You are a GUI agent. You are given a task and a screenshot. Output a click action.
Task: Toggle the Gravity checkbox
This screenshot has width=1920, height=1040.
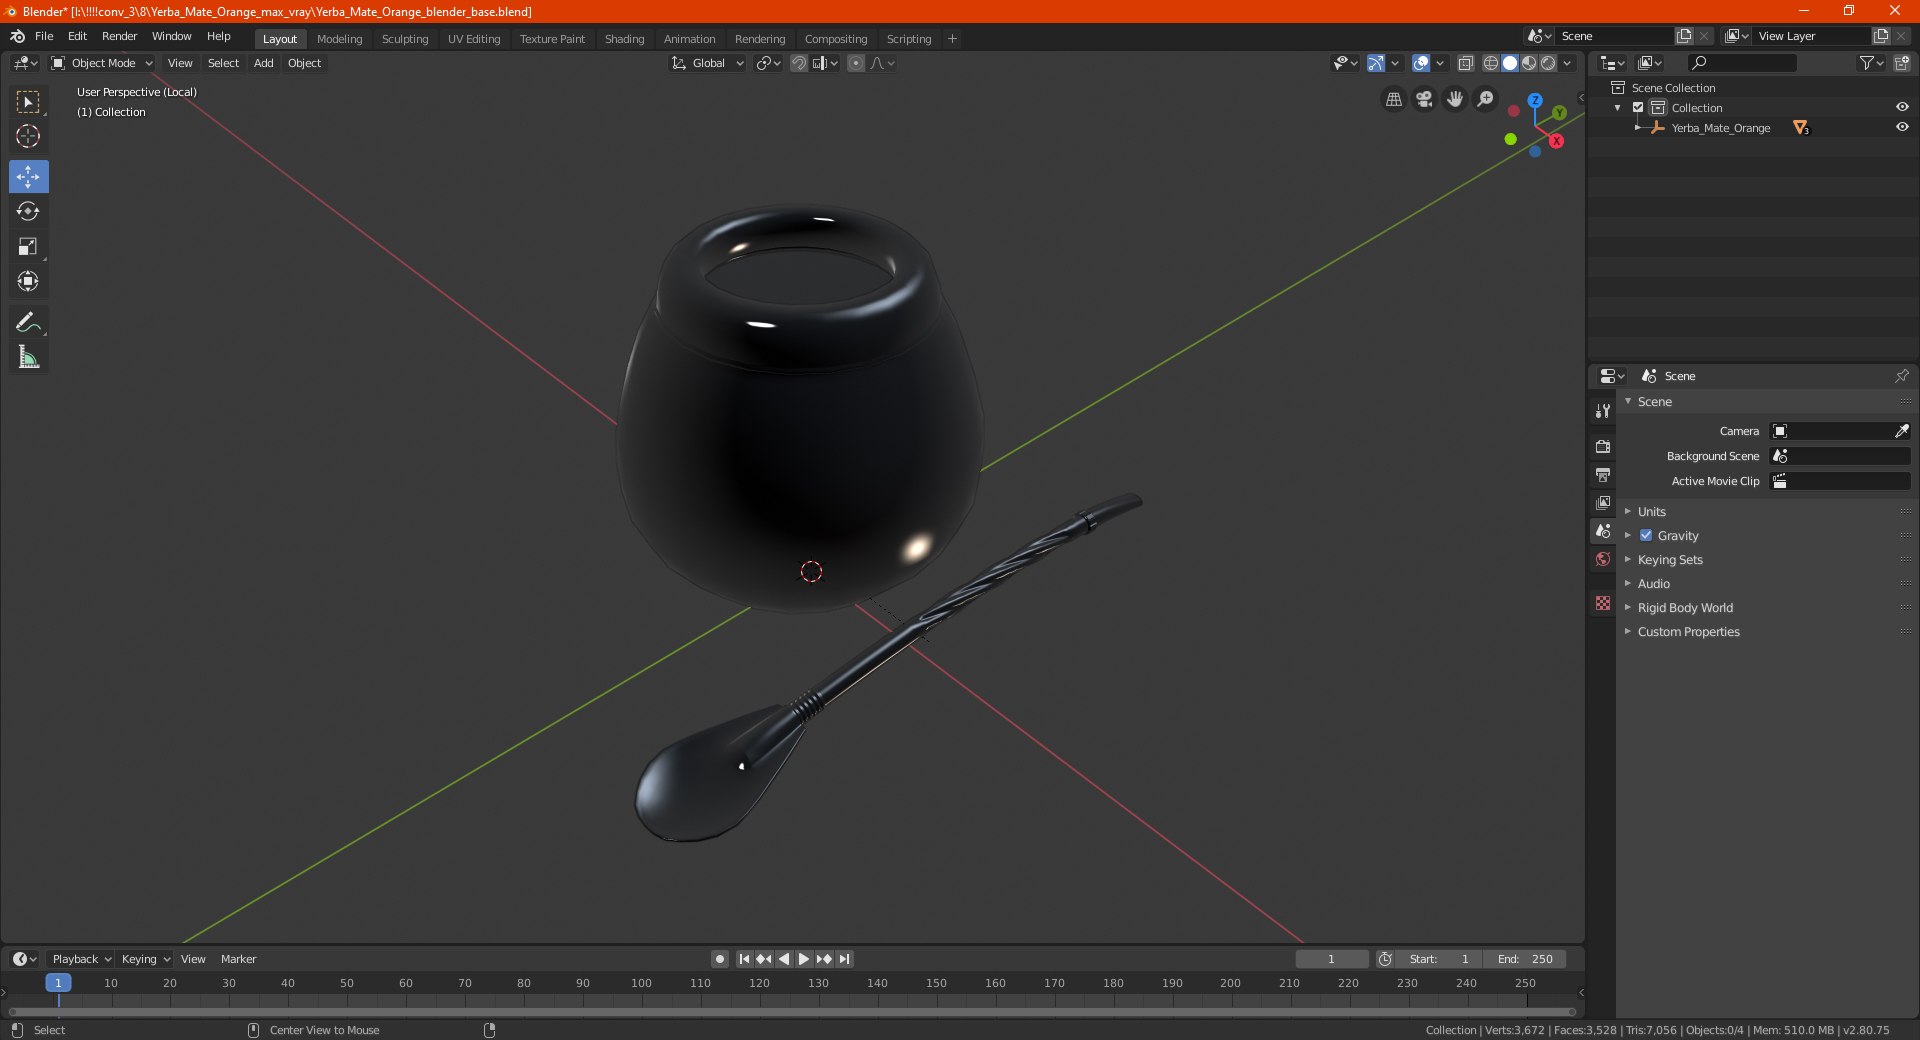coord(1646,536)
